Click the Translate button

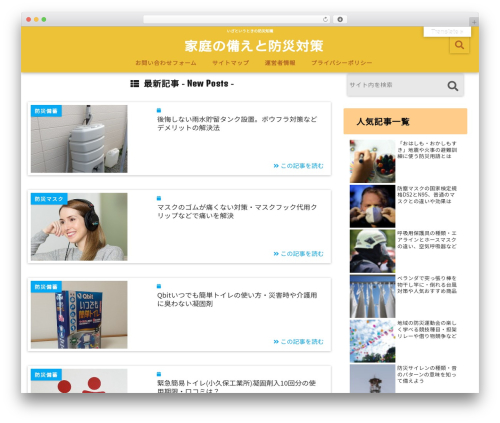click(447, 32)
